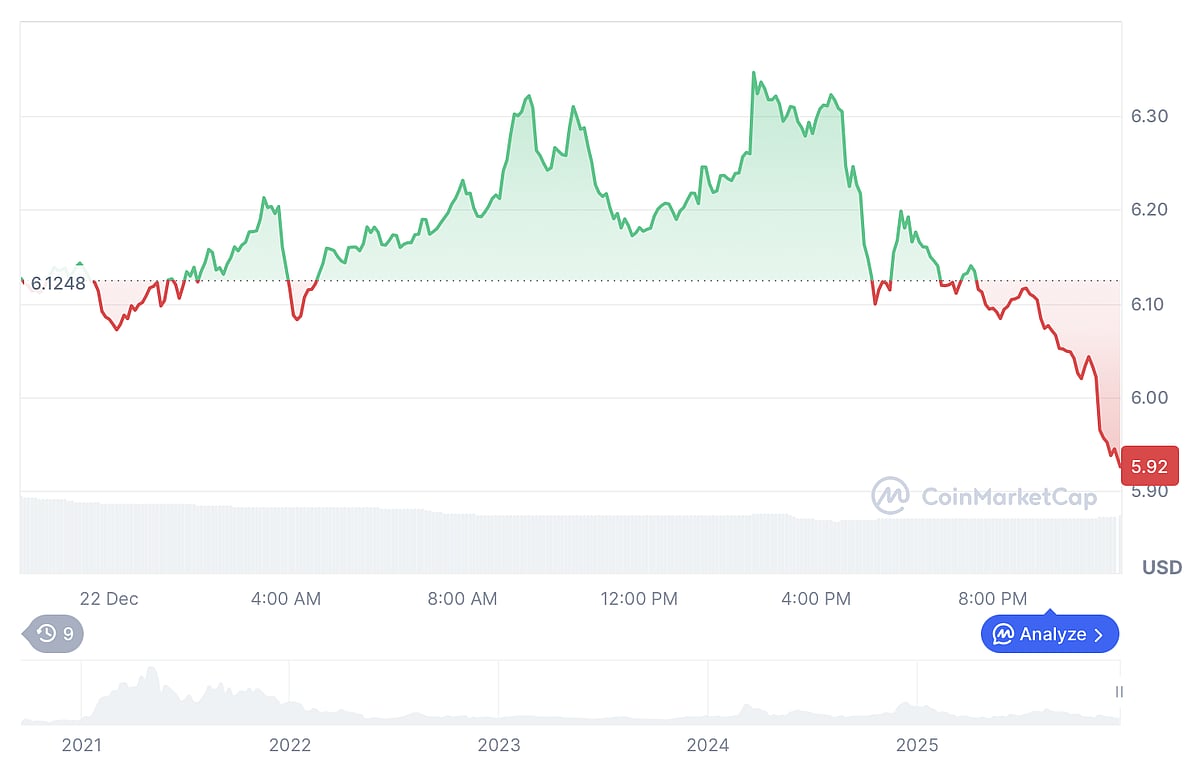Click the chevron arrow in the Analyze button
Screen dimensions: 1200x777
(1100, 634)
